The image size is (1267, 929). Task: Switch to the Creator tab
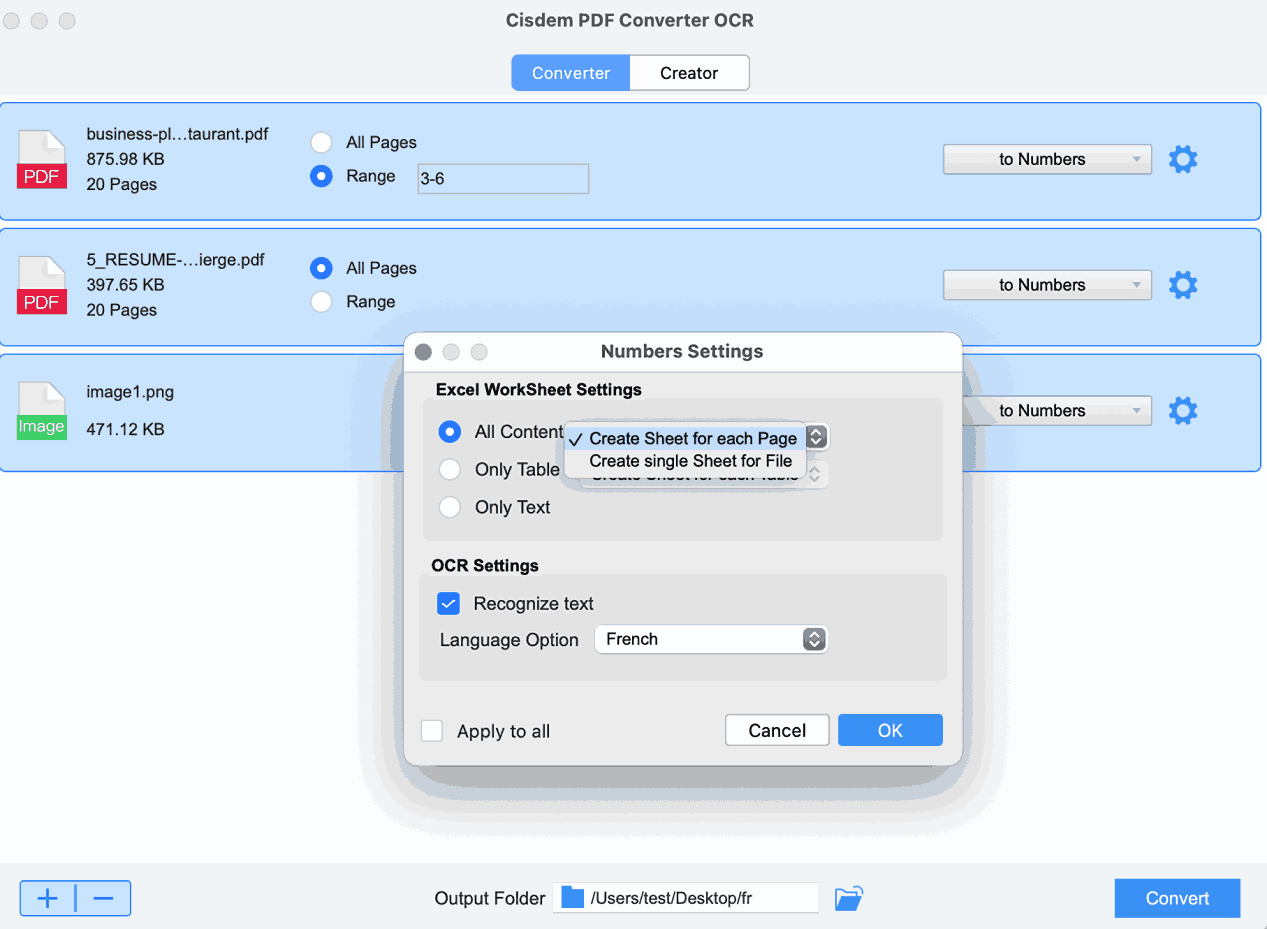point(689,73)
